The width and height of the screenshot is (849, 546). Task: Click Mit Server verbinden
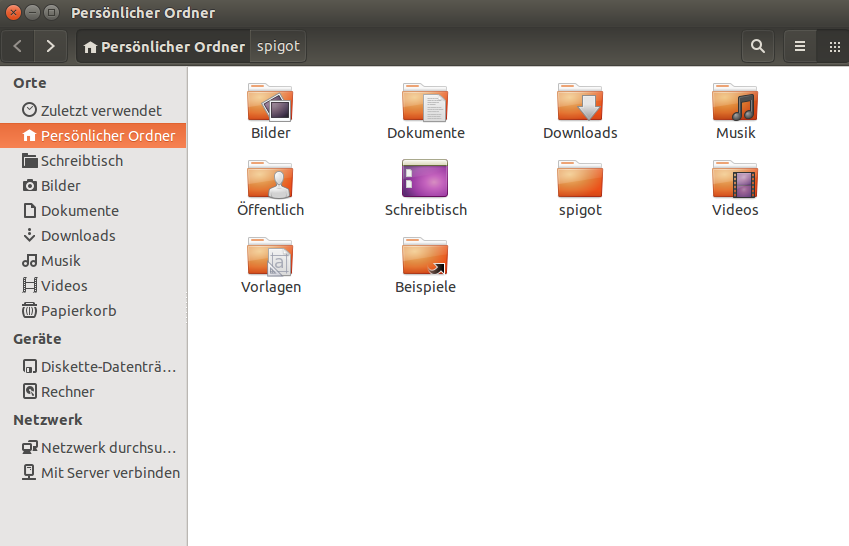pyautogui.click(x=93, y=473)
